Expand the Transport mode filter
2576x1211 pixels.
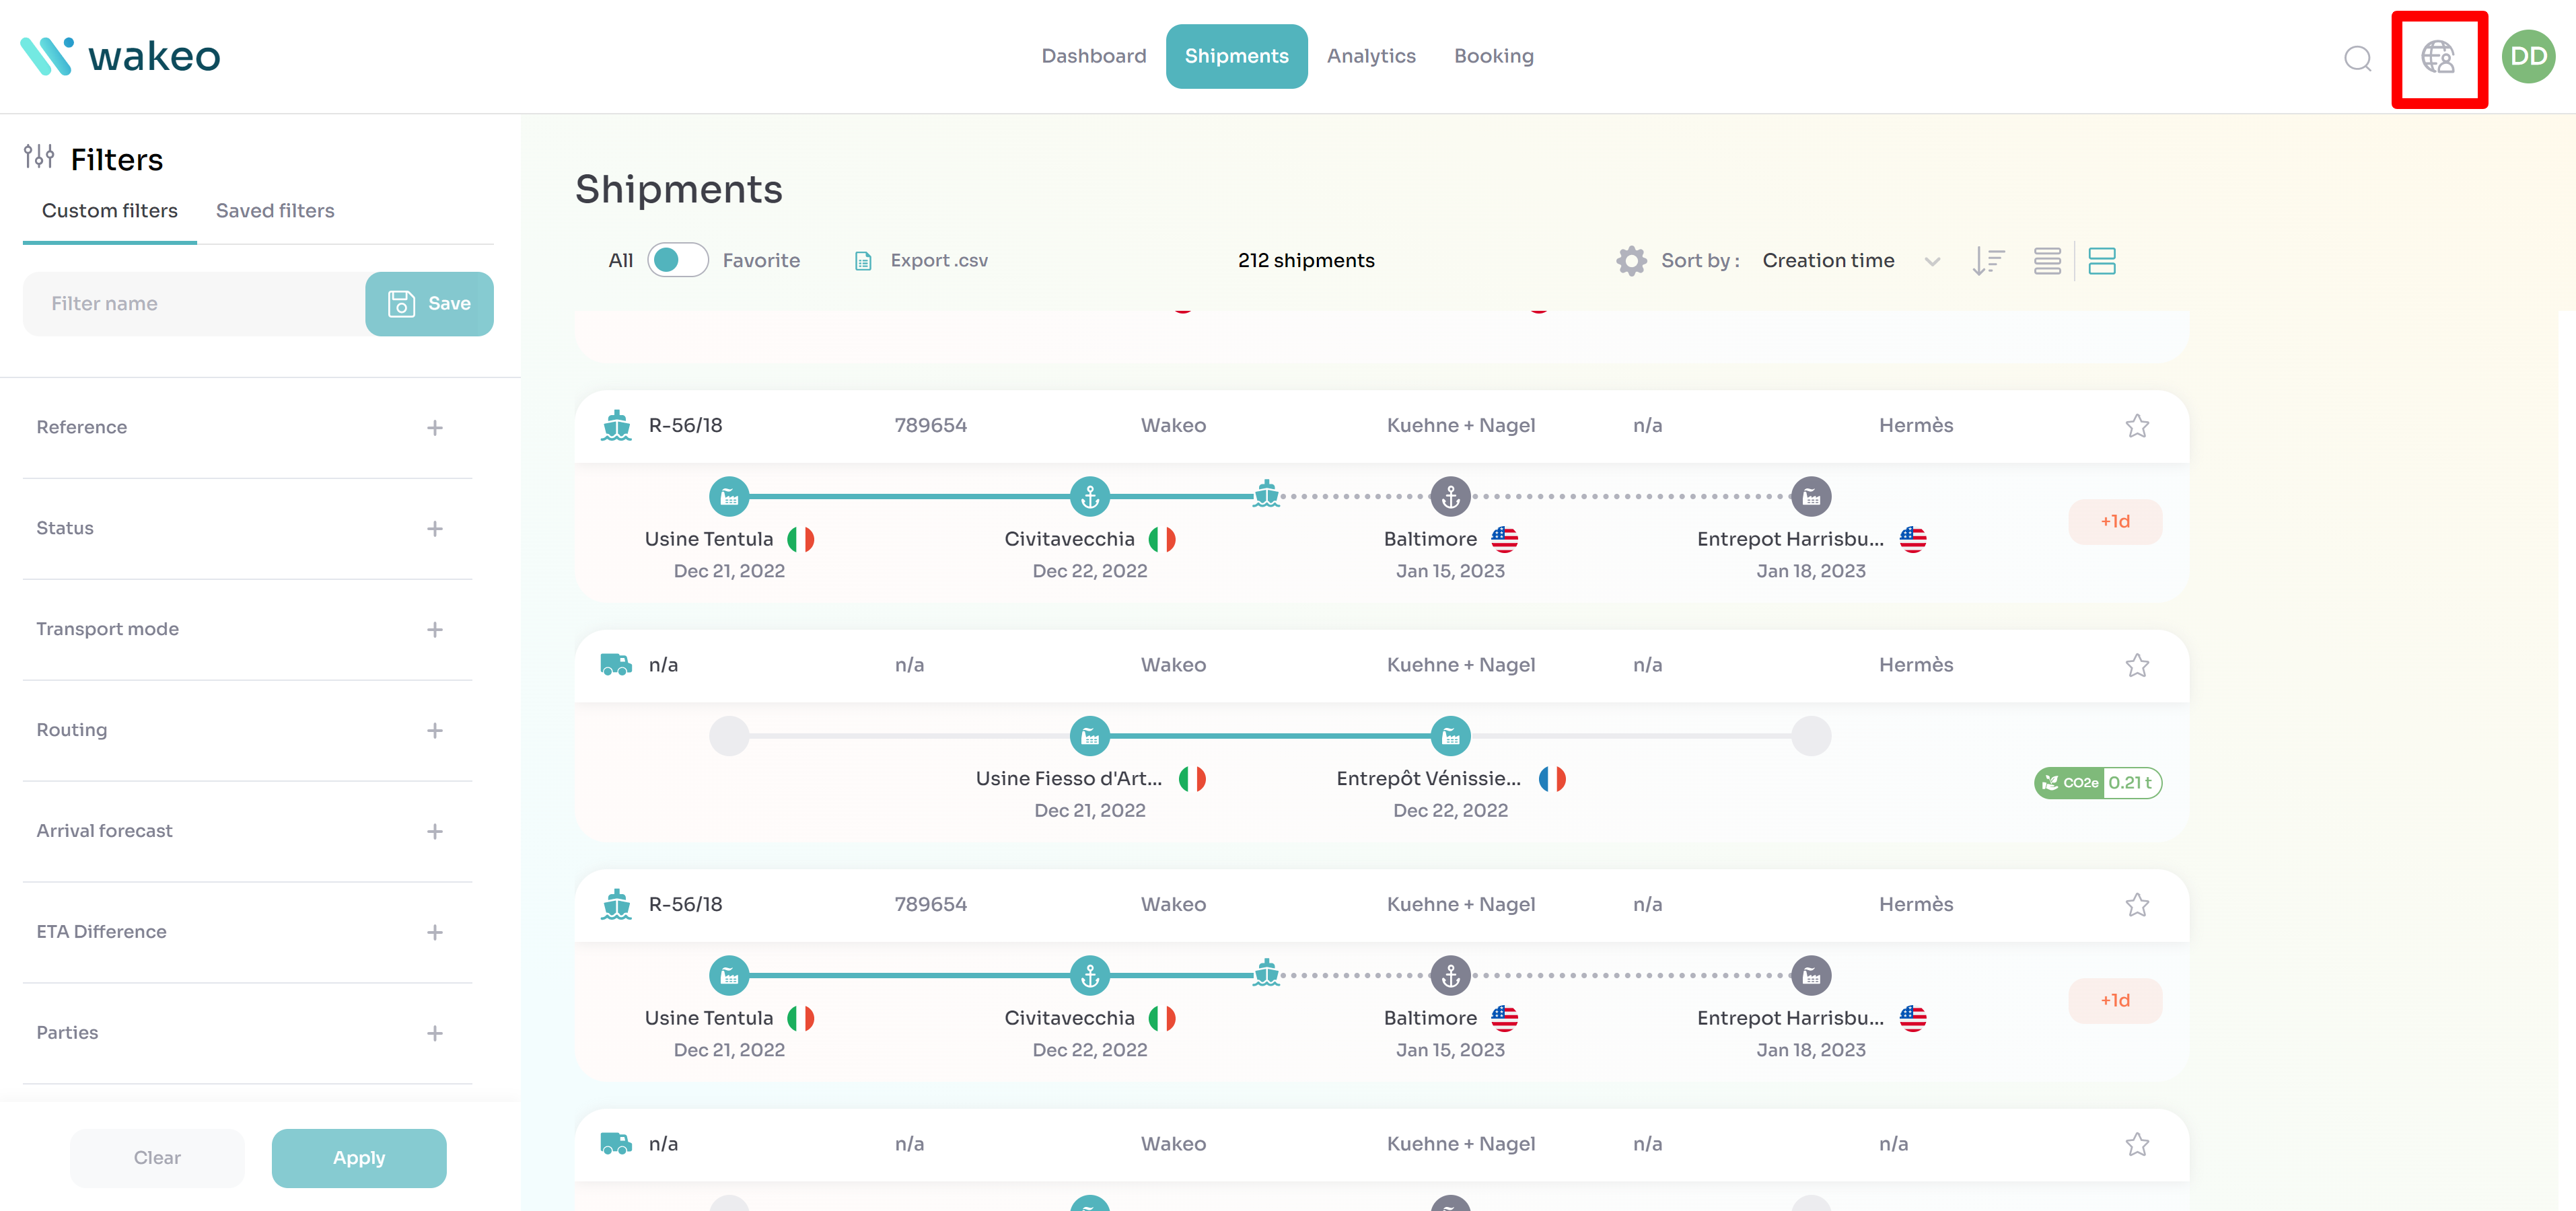(x=434, y=630)
